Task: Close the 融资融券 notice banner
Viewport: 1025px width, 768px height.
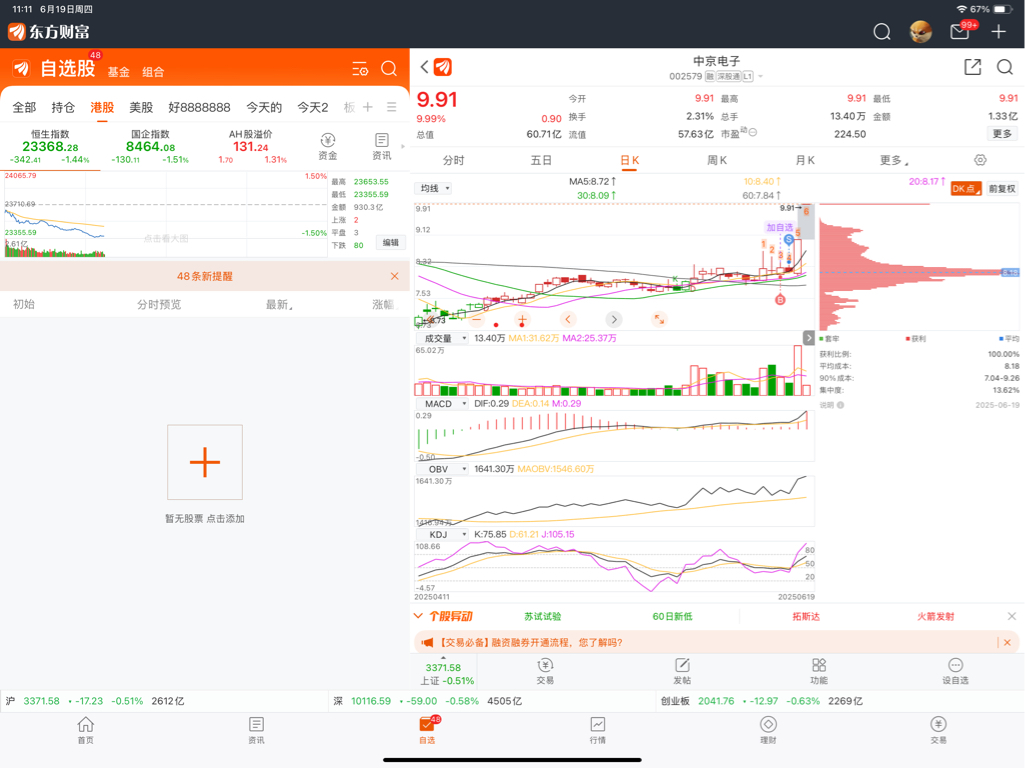Action: pos(1007,643)
